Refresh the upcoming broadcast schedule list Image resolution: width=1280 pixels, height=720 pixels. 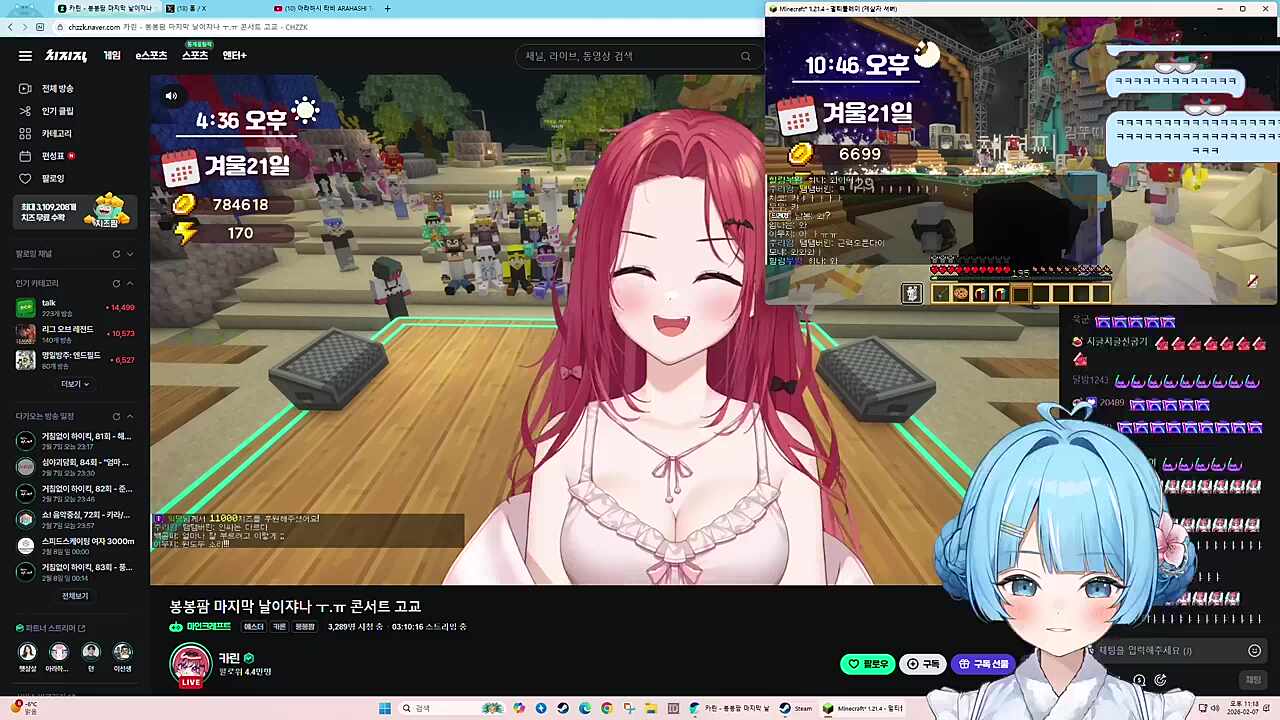116,416
